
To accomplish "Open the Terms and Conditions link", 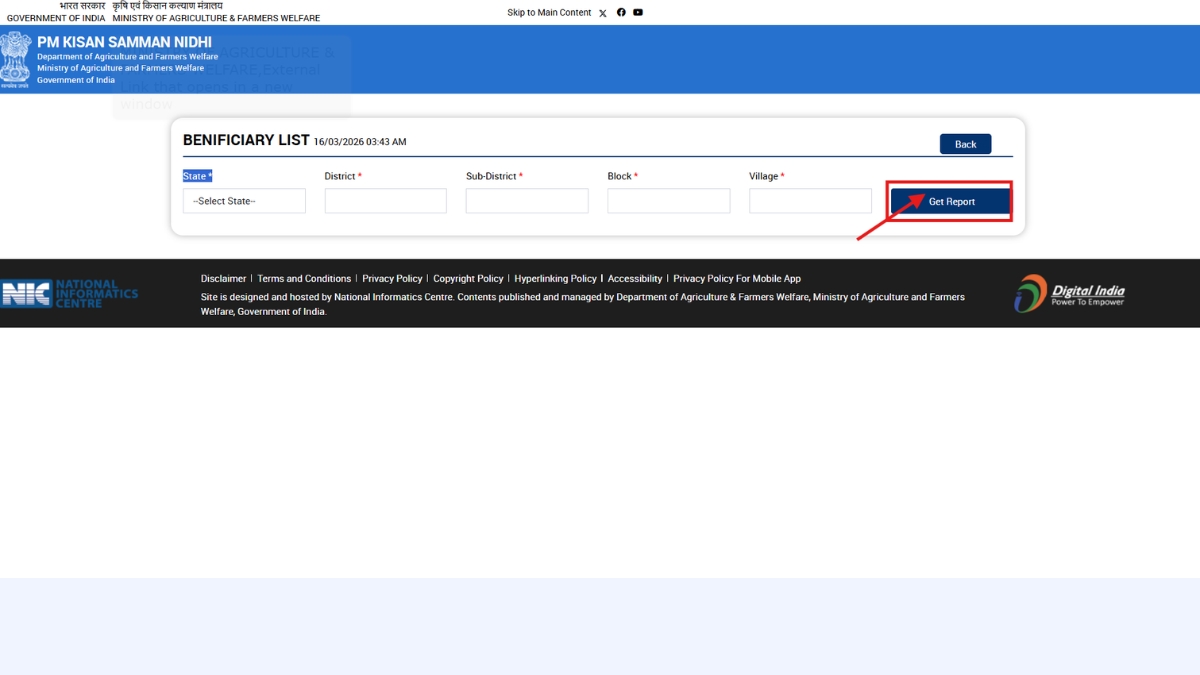I will point(304,279).
